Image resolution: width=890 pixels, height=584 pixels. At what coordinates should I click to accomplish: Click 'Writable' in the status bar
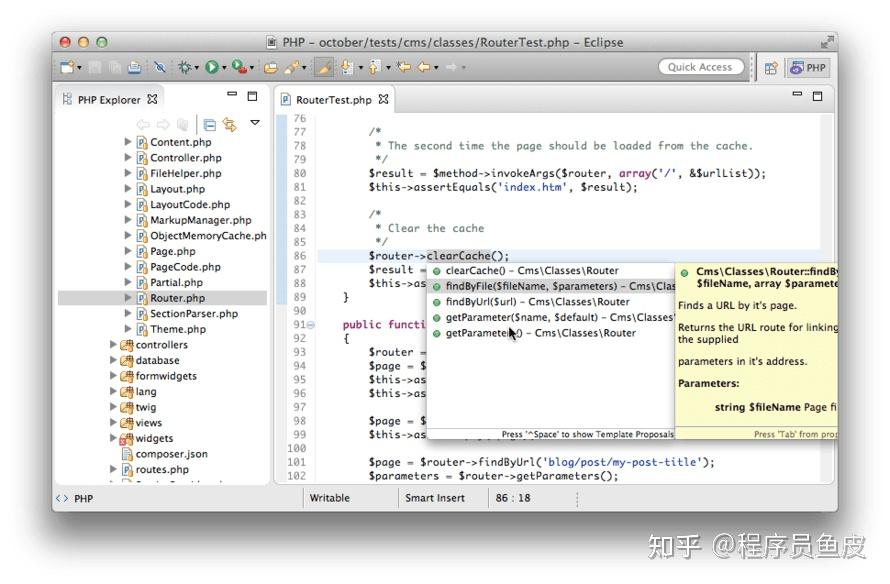click(330, 498)
